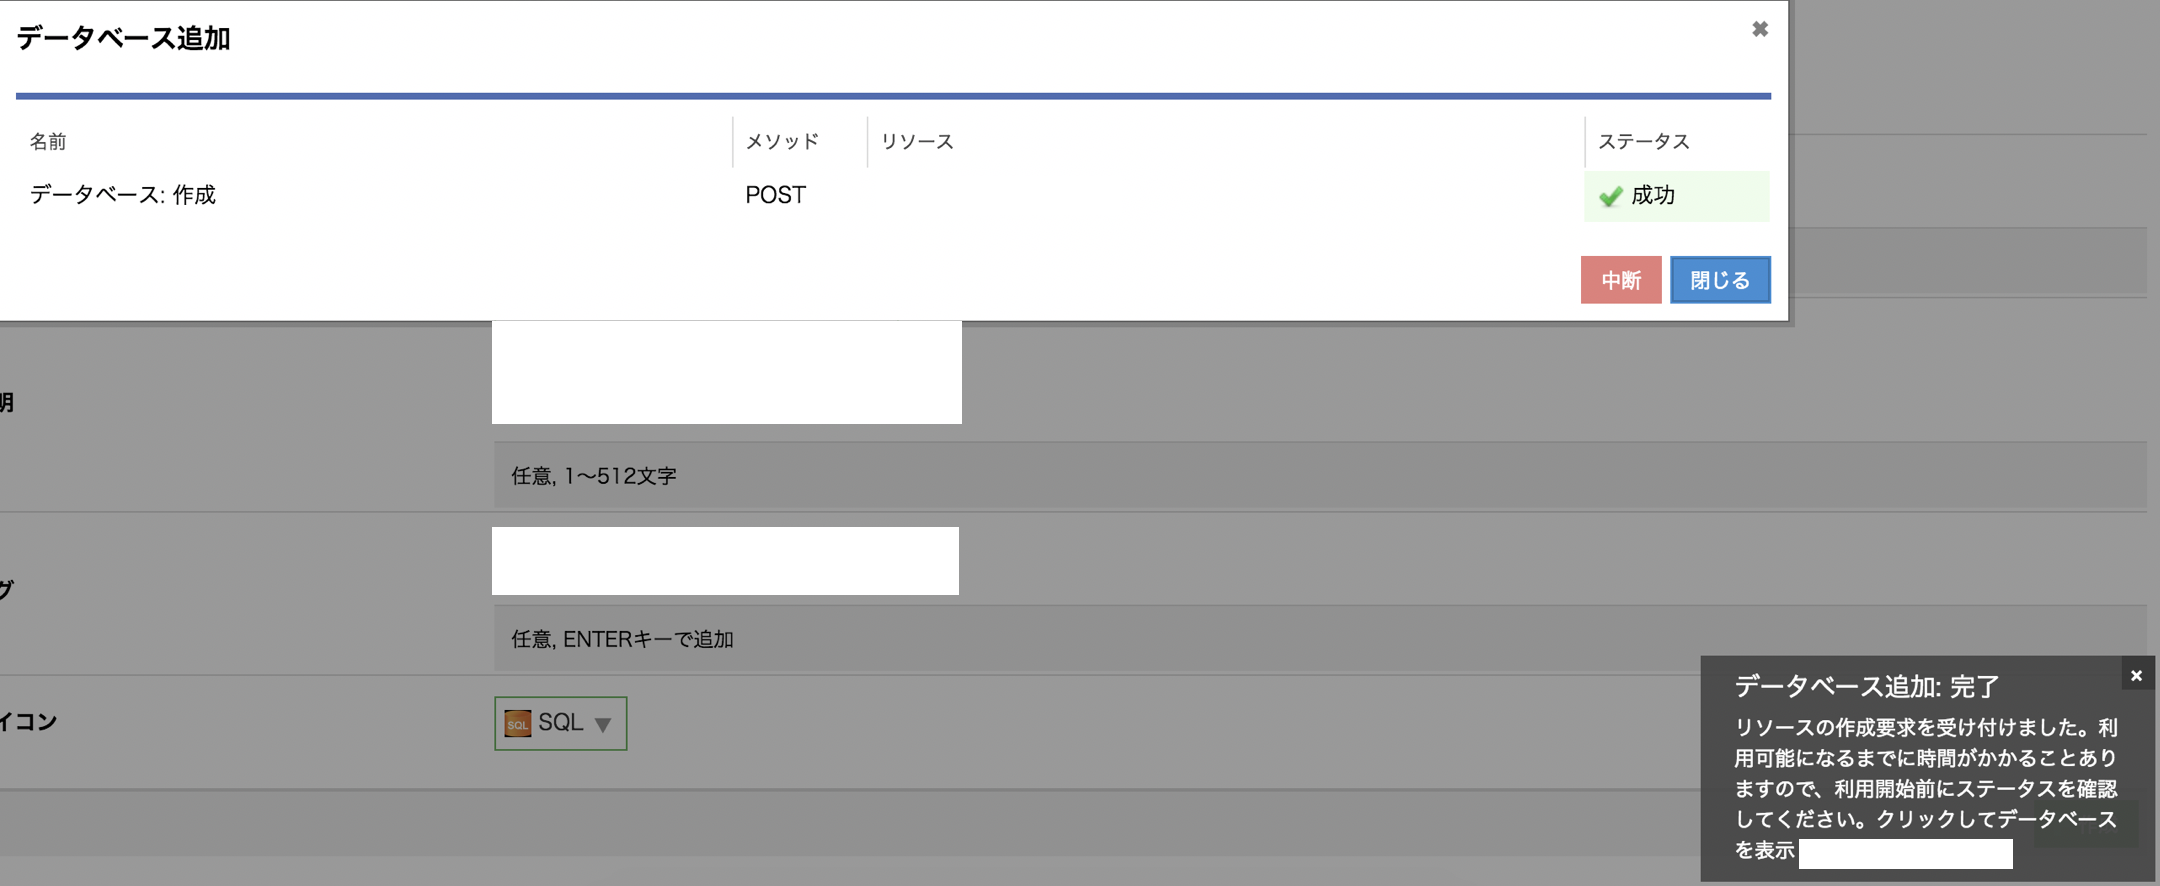The image size is (2160, 886).
Task: Click the orange SQL icon image
Action: point(517,723)
